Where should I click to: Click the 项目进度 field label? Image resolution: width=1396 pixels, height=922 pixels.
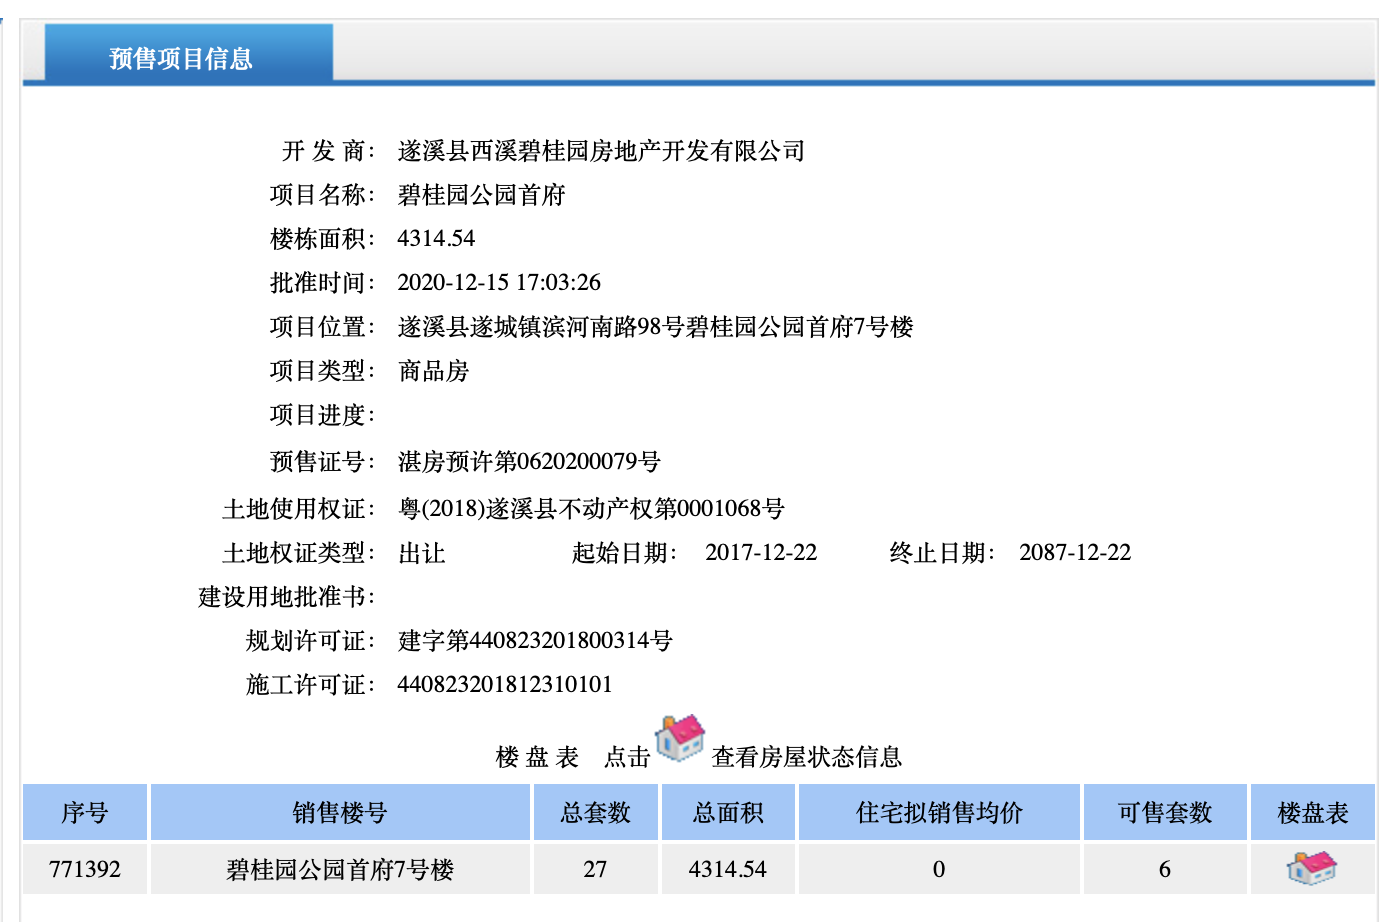(x=322, y=415)
